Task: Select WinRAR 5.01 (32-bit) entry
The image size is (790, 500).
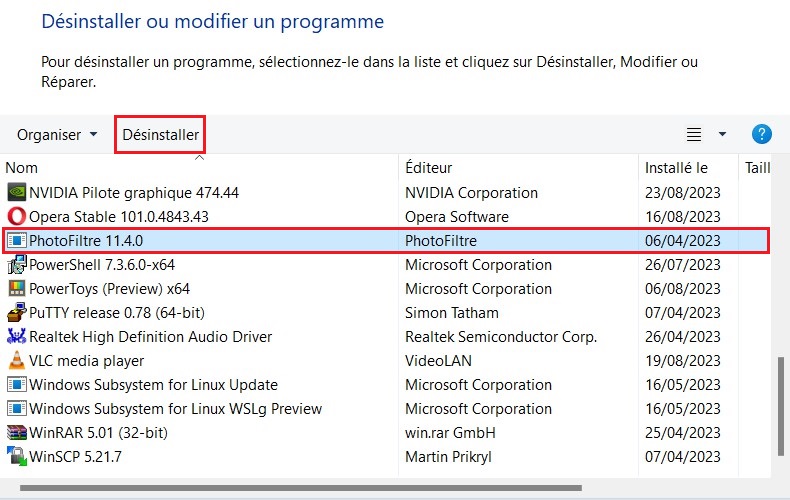Action: coord(98,432)
